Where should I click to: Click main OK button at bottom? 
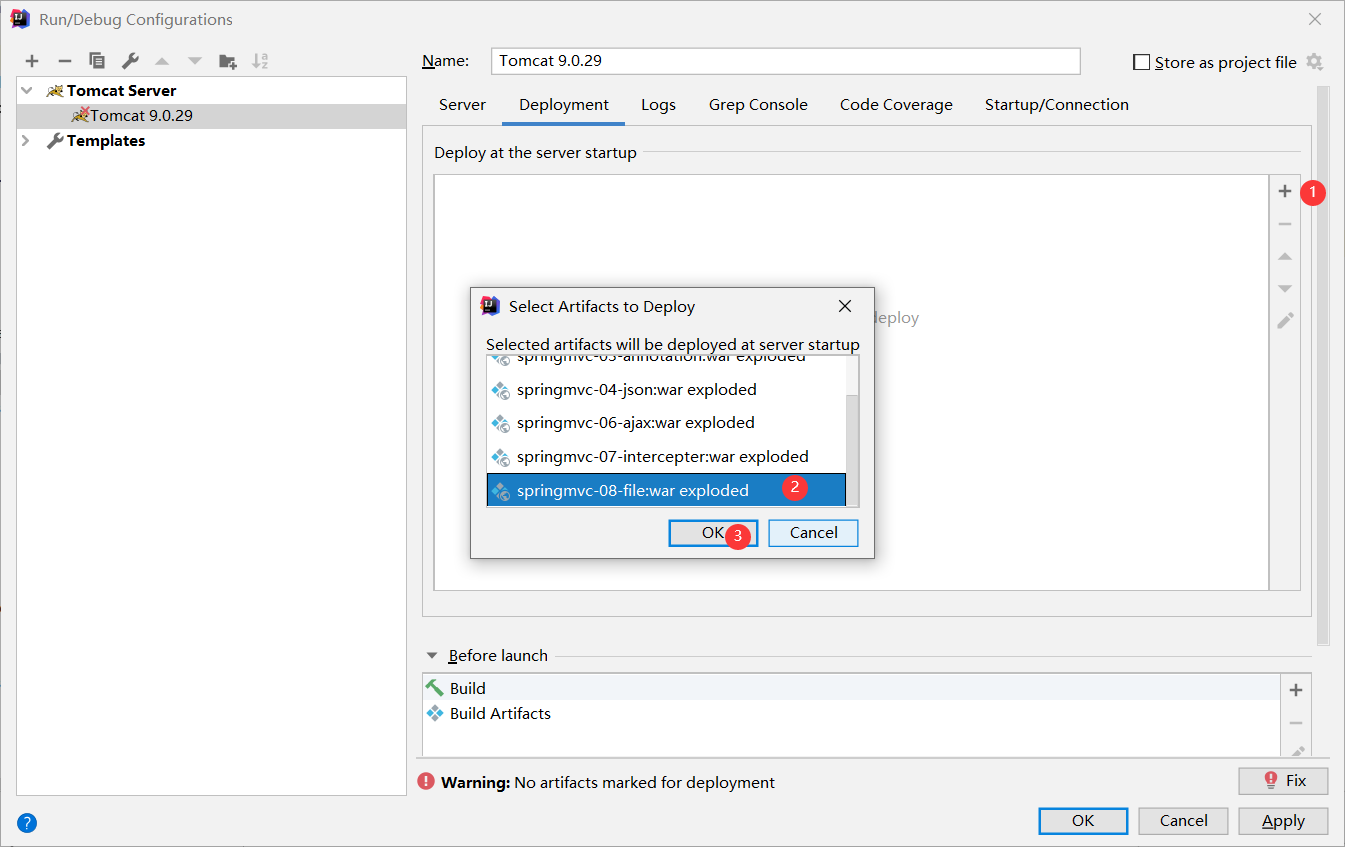pyautogui.click(x=1083, y=821)
